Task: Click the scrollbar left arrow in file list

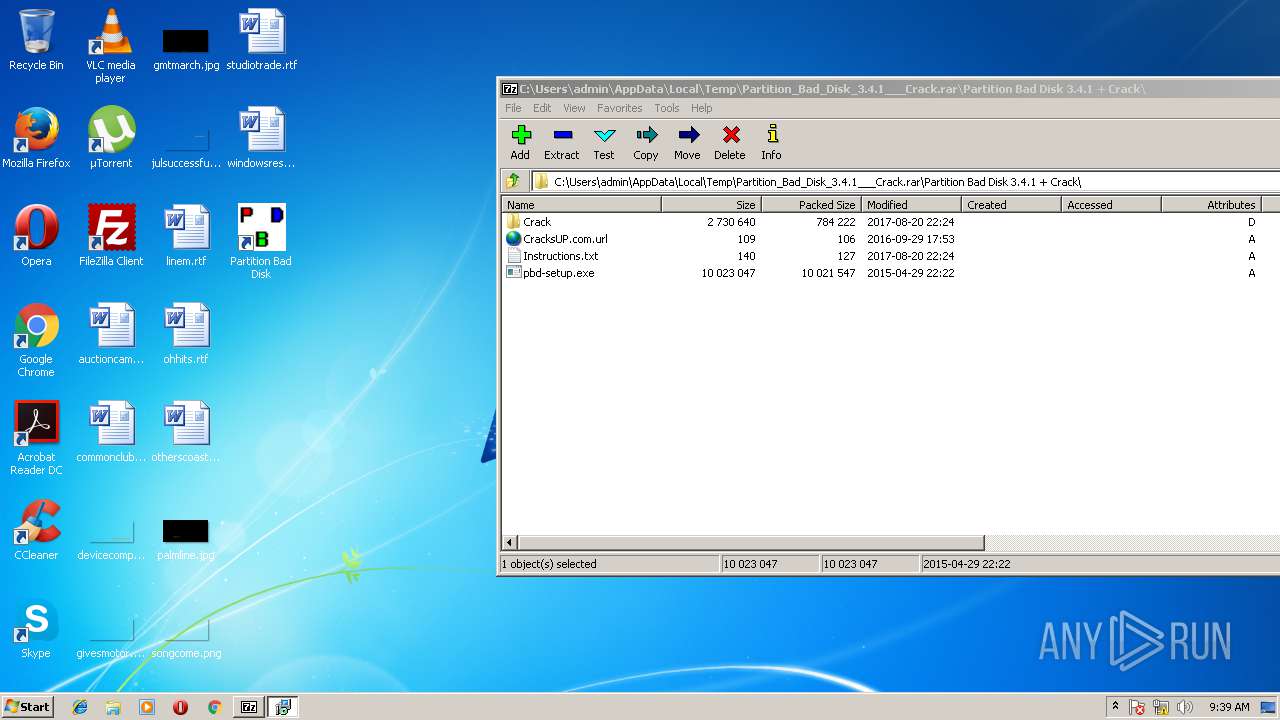Action: pos(510,542)
